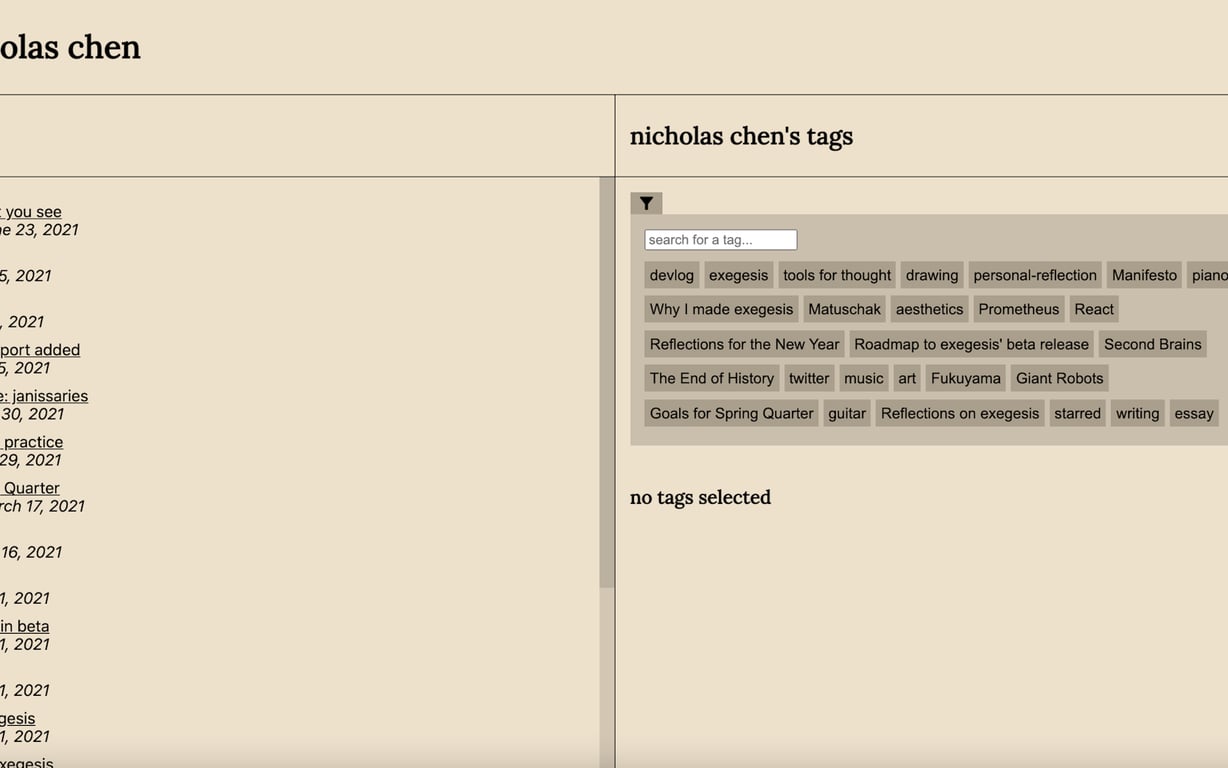Select the "personal-reflection" tag
Screen dimensions: 1228x768
tap(1035, 275)
